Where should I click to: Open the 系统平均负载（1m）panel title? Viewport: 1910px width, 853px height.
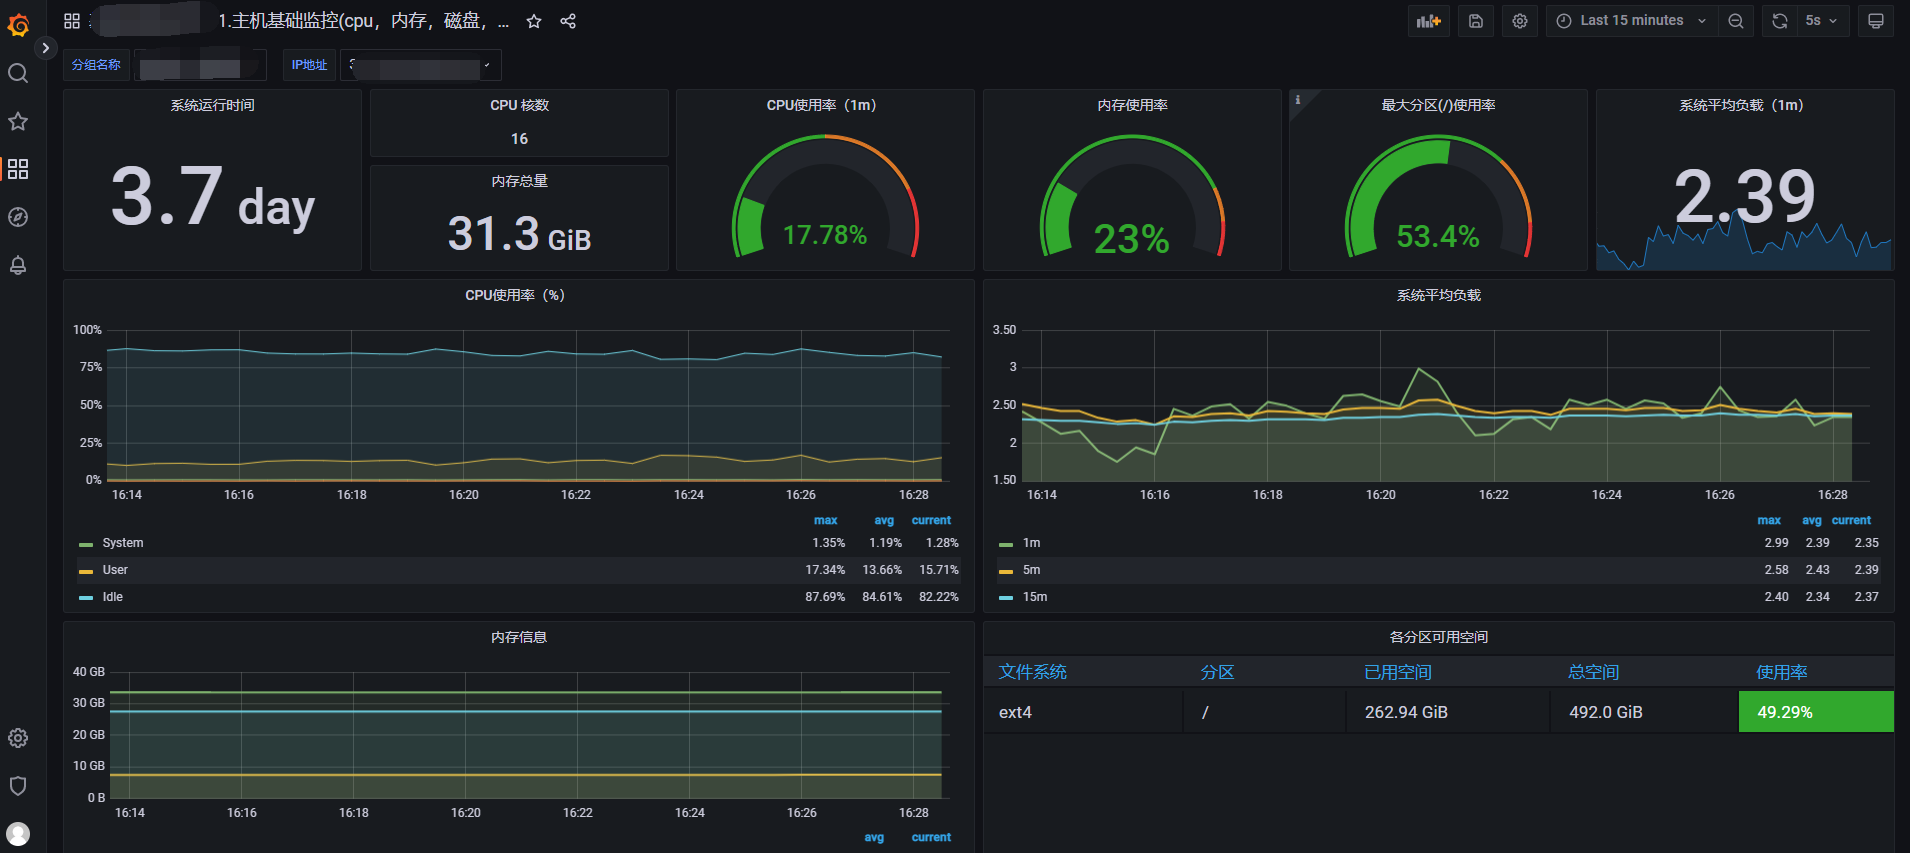(1741, 105)
